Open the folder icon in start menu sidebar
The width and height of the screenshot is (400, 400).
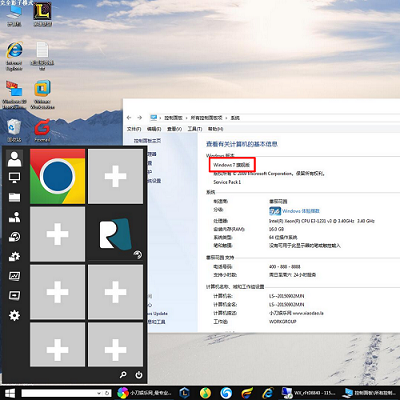[14, 197]
